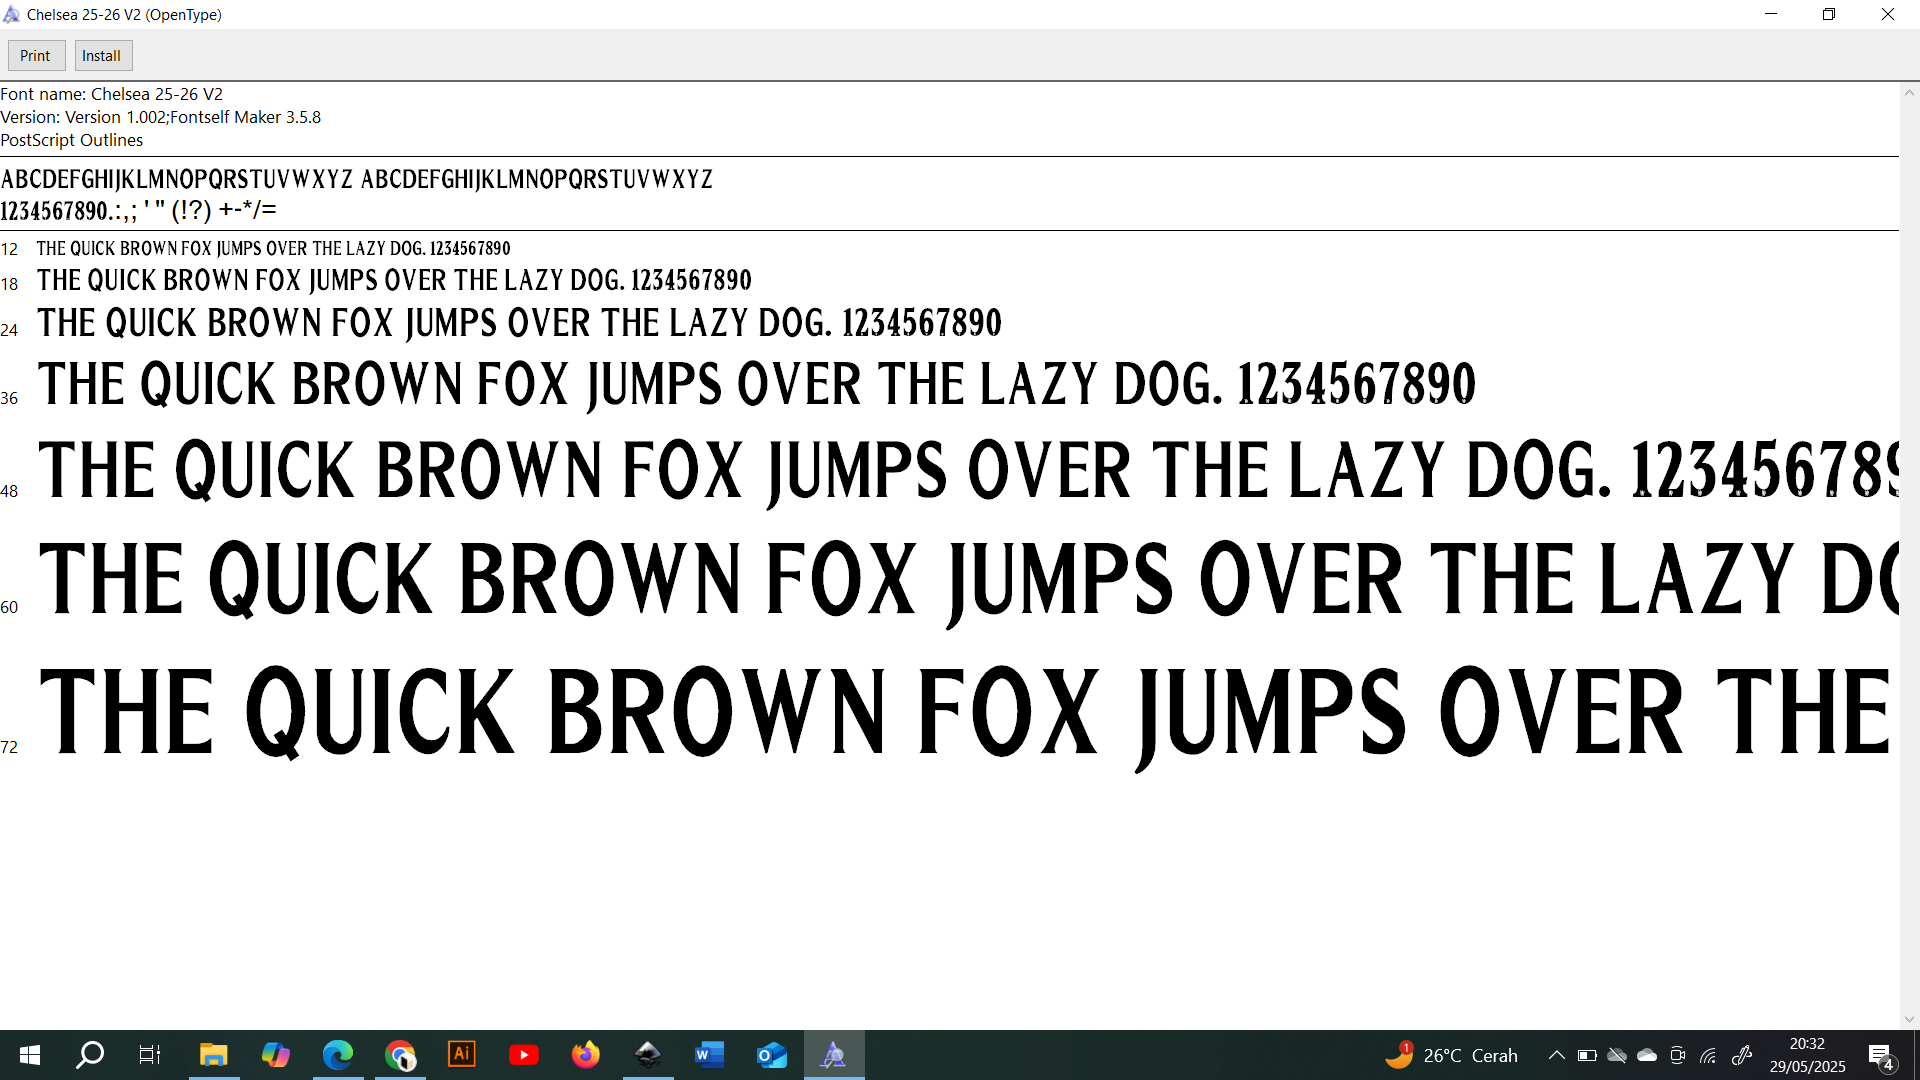Open Microsoft Word from the taskbar
This screenshot has width=1920, height=1080.
tap(710, 1054)
